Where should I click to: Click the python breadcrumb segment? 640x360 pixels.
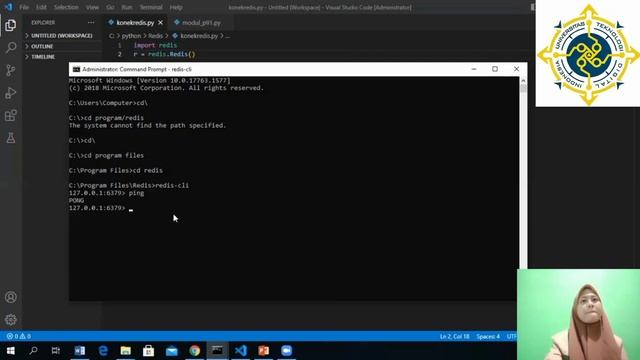click(131, 36)
